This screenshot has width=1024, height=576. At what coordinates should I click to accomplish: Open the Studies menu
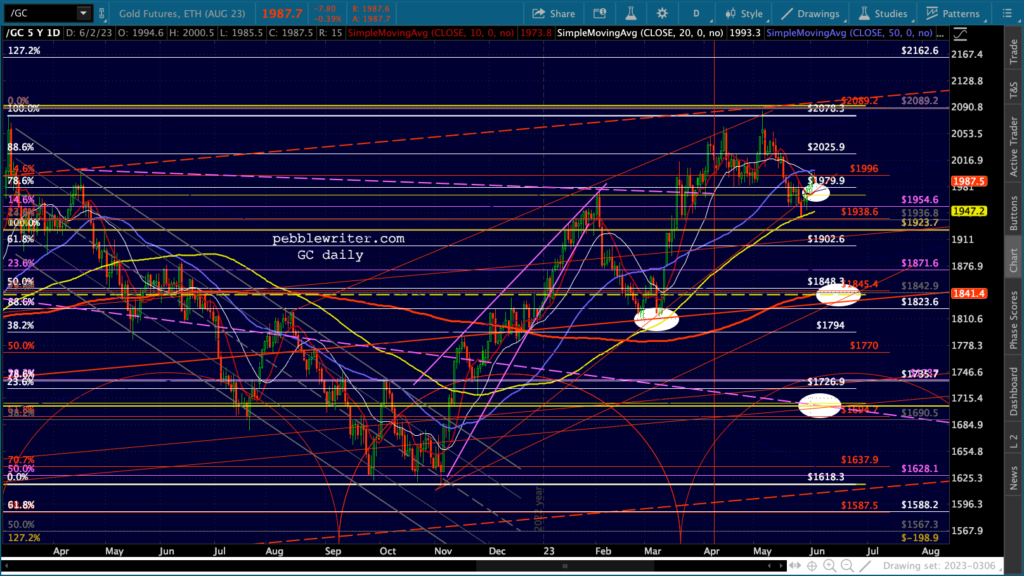pos(882,13)
